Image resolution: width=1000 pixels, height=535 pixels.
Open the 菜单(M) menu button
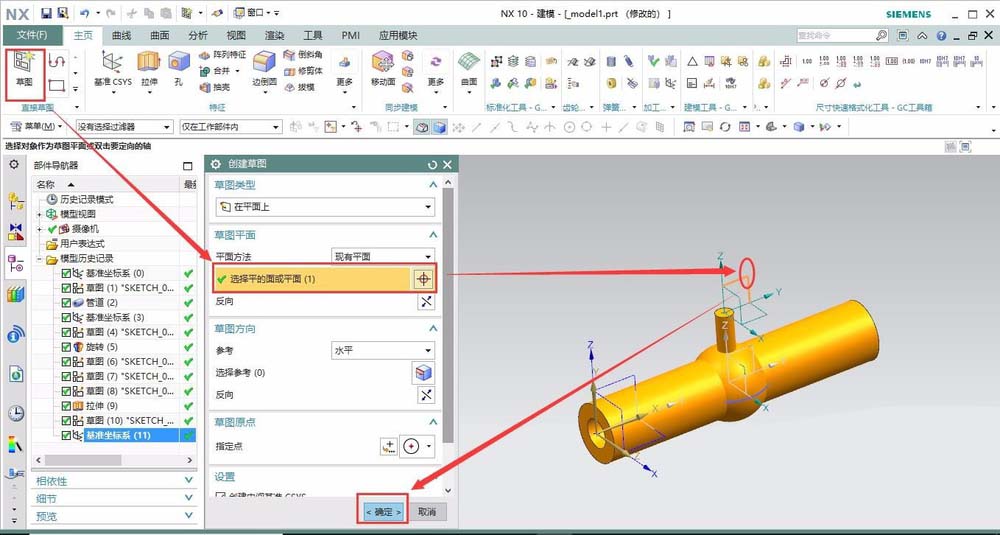(38, 127)
